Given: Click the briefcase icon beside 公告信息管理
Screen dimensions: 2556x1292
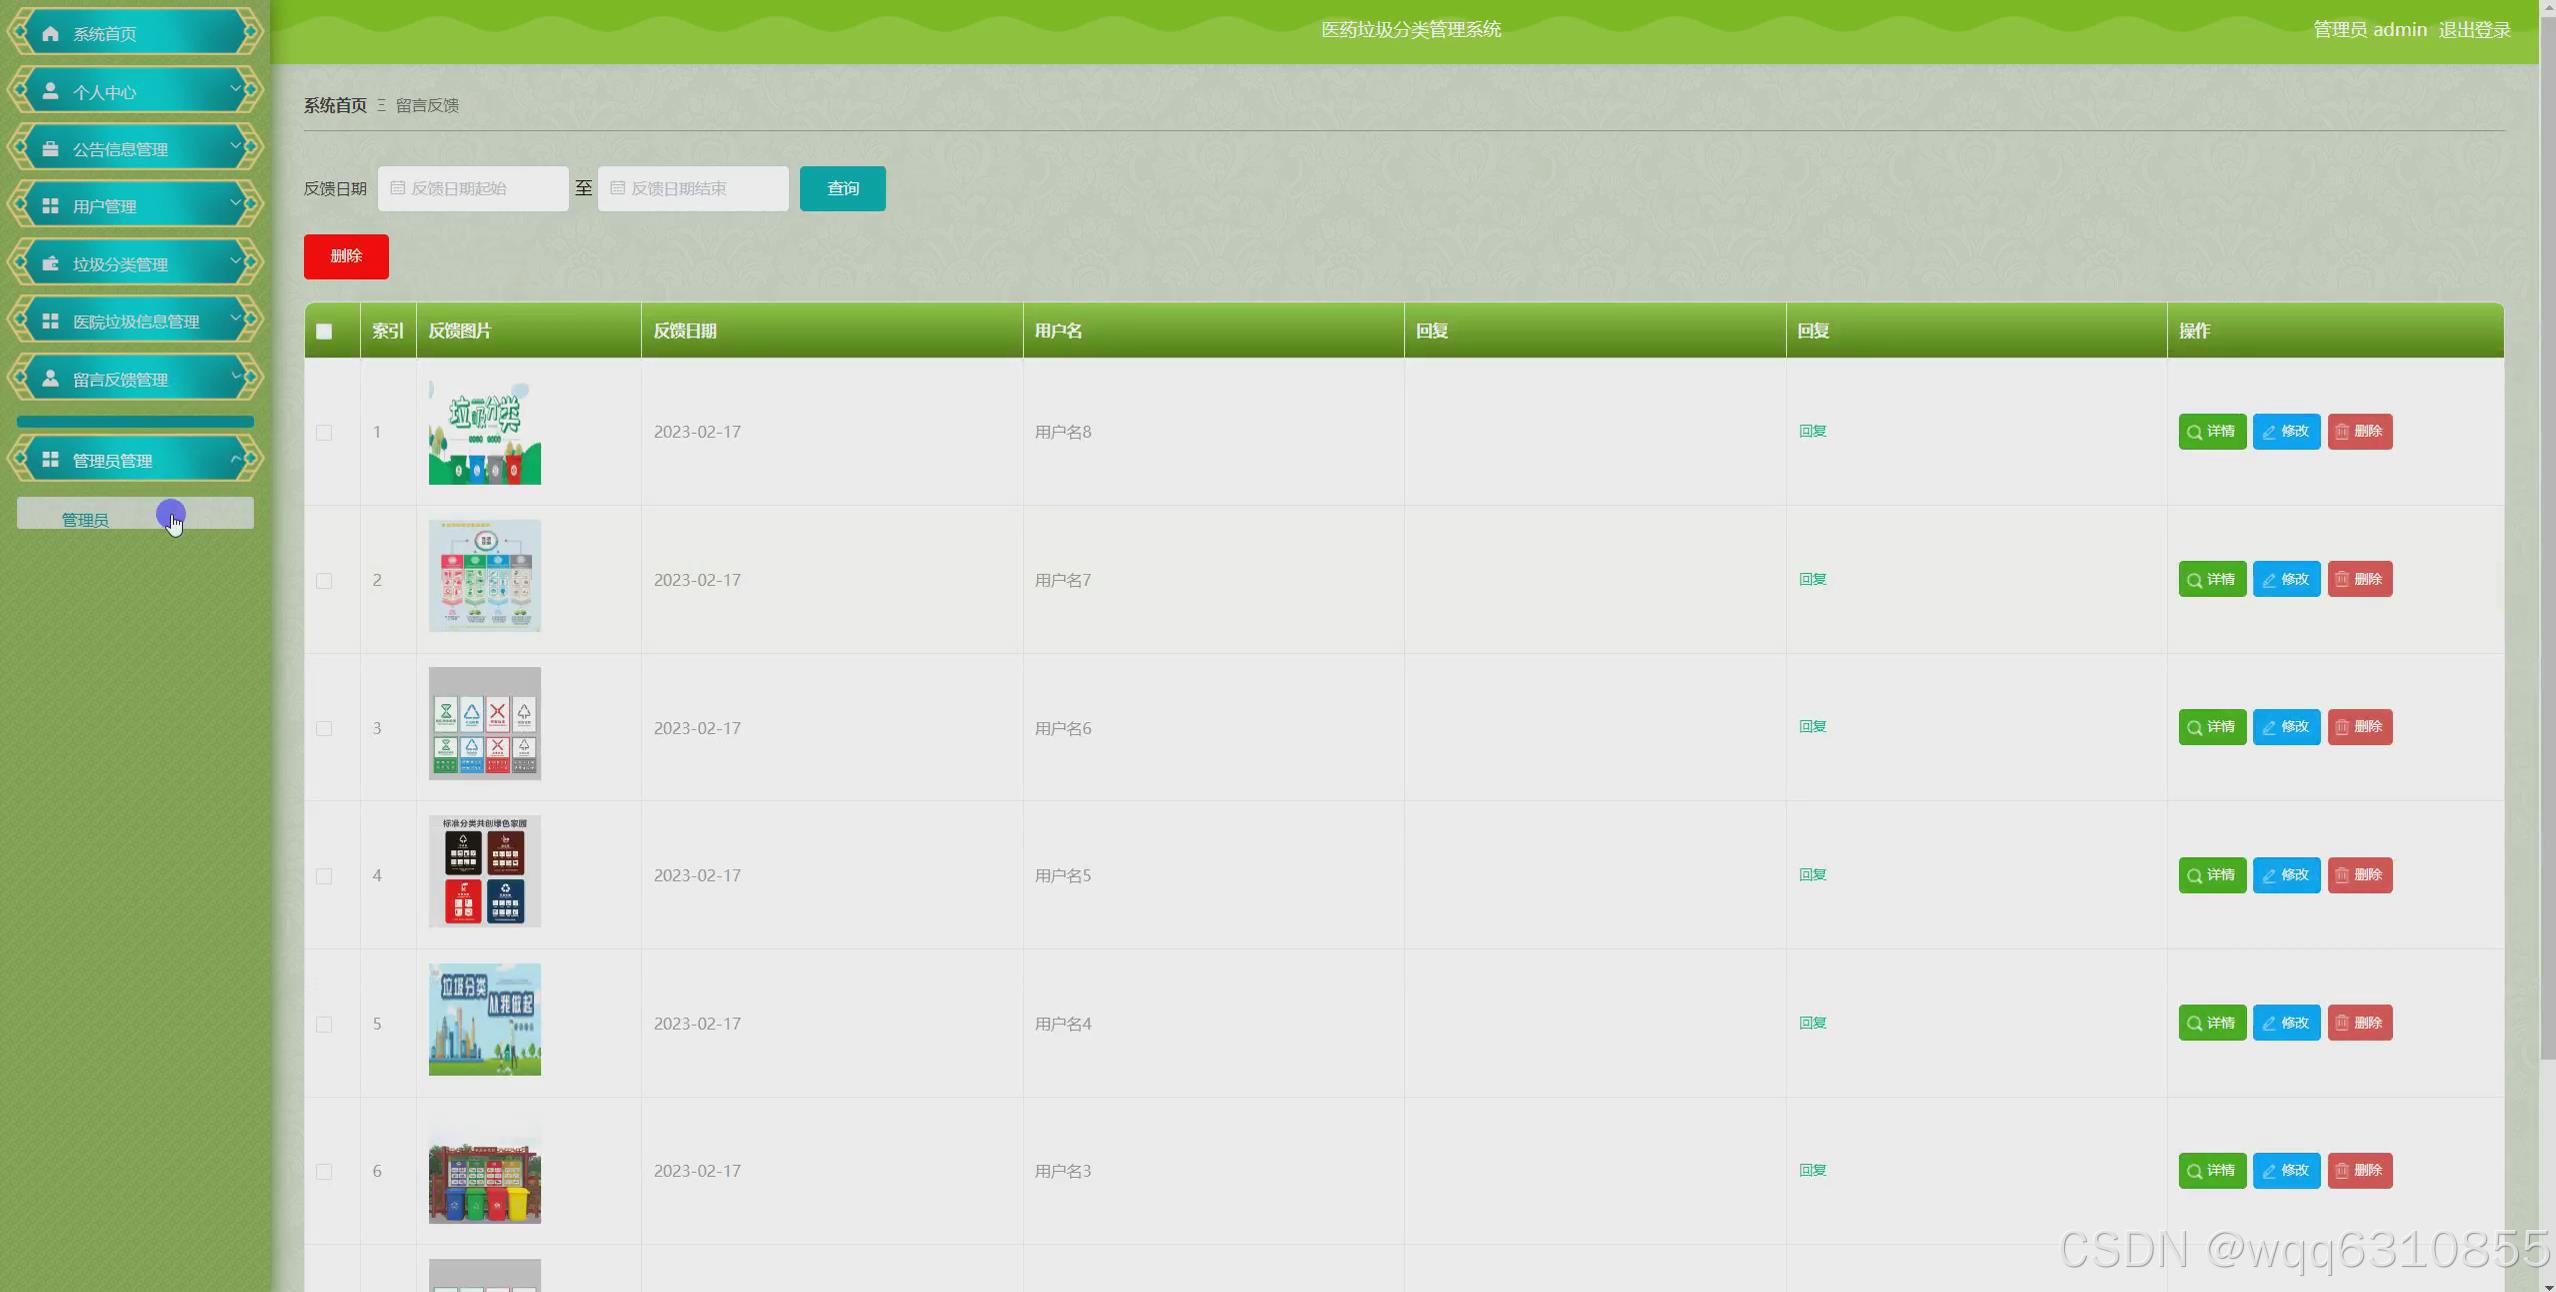Looking at the screenshot, I should [51, 149].
